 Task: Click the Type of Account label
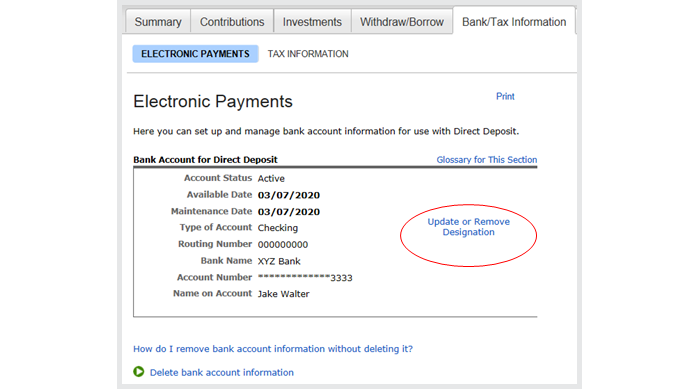(x=216, y=227)
